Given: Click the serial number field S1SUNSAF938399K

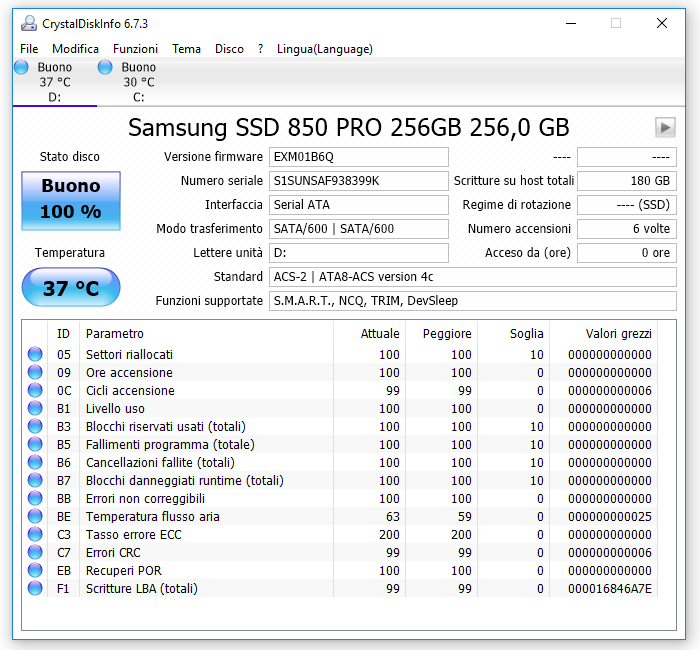Looking at the screenshot, I should click(x=358, y=181).
